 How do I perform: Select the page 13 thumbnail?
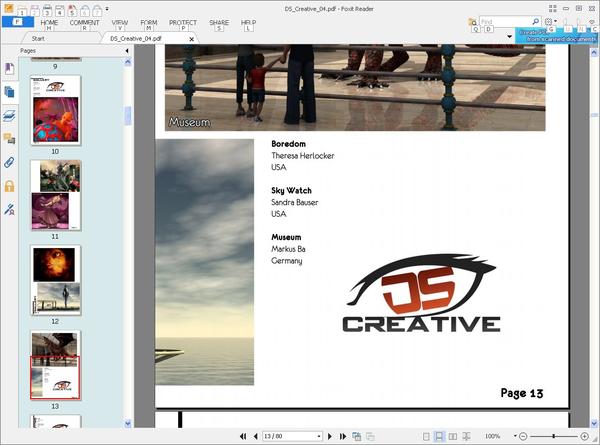pos(55,365)
